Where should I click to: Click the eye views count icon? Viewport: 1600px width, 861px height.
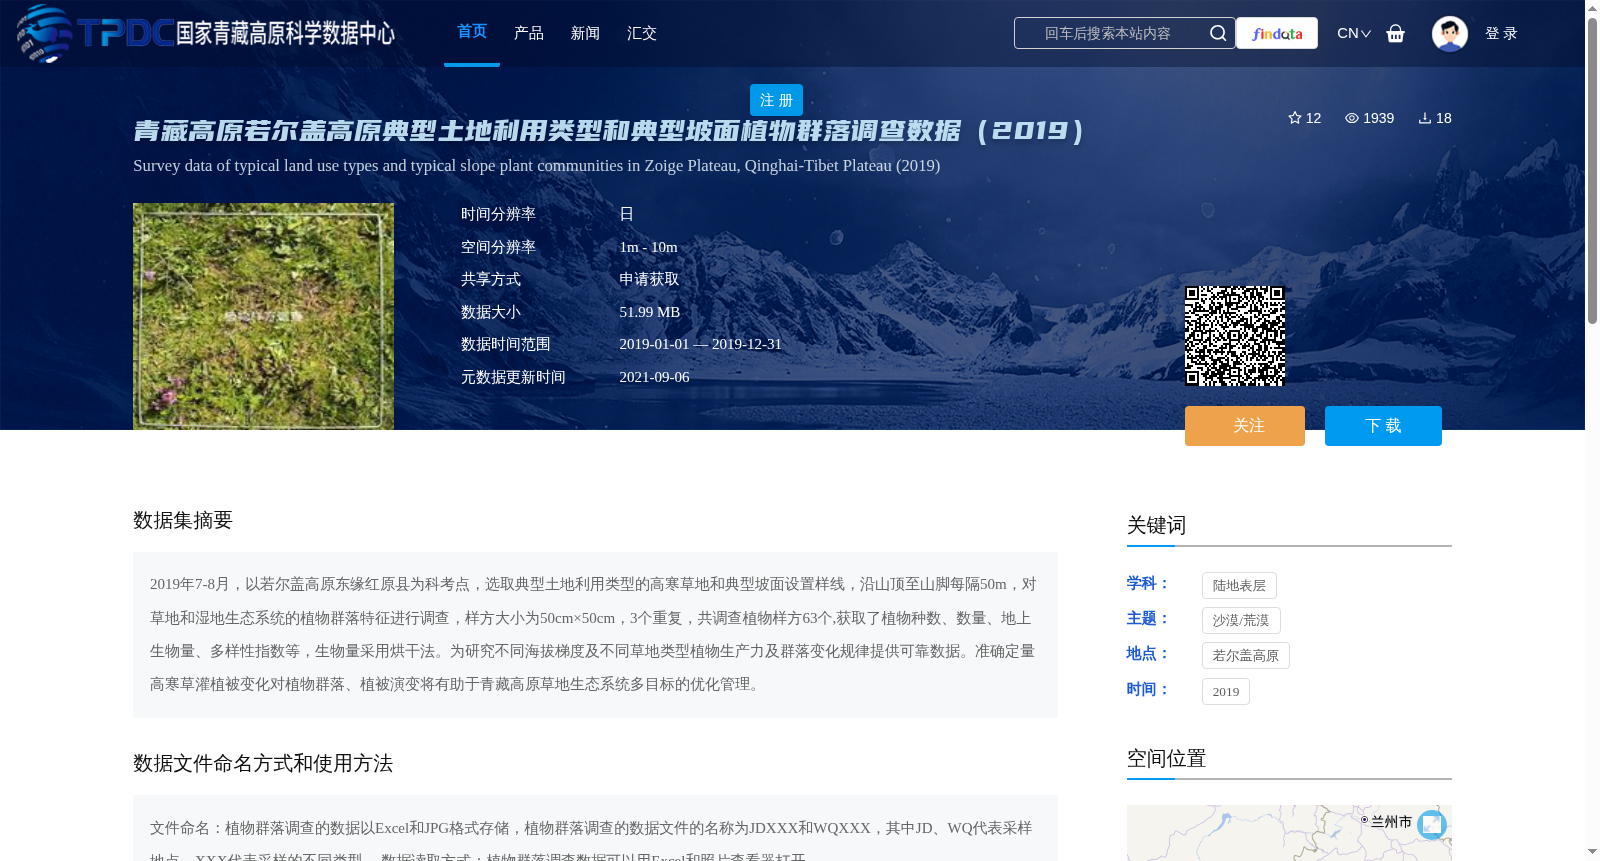pos(1352,118)
